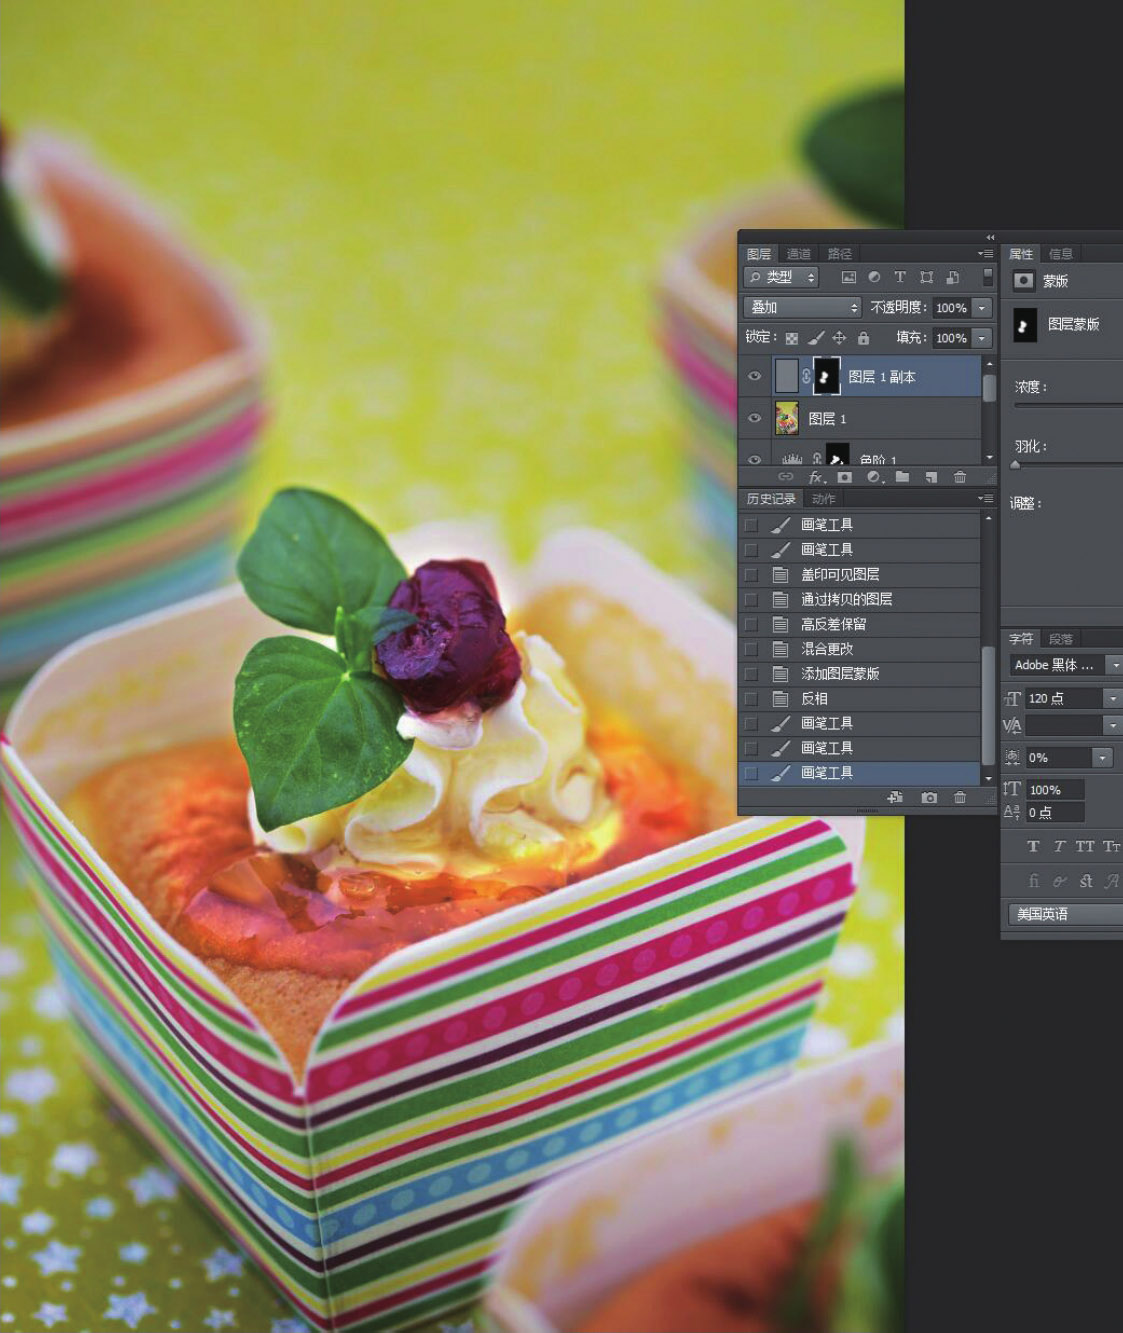Image resolution: width=1123 pixels, height=1333 pixels.
Task: Hide the 图层 1 副本 layer
Action: pos(755,377)
